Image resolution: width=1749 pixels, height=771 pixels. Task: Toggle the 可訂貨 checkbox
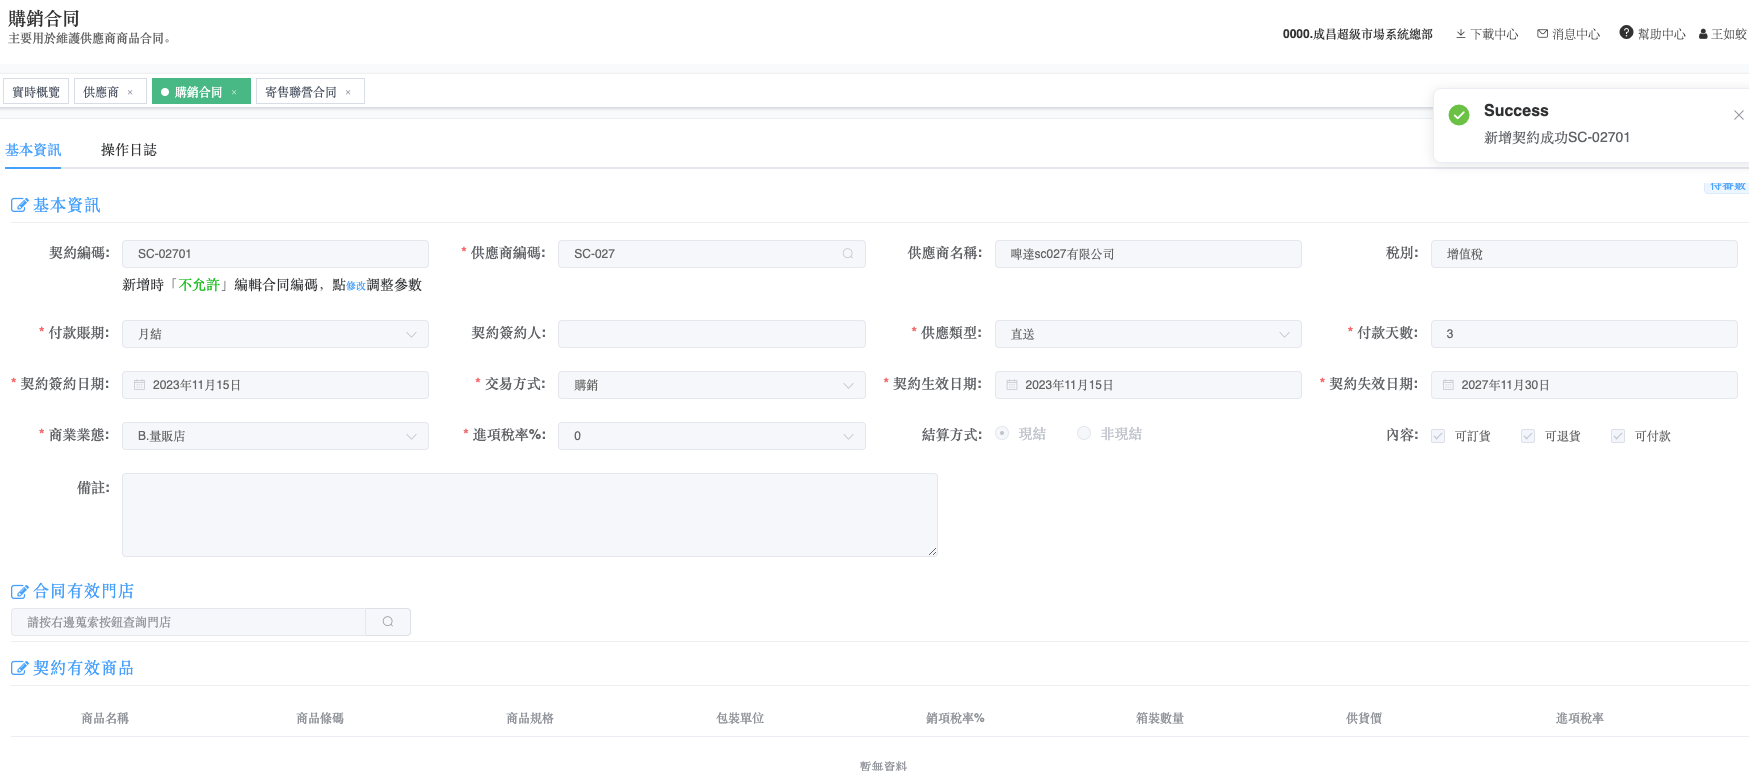(1438, 436)
